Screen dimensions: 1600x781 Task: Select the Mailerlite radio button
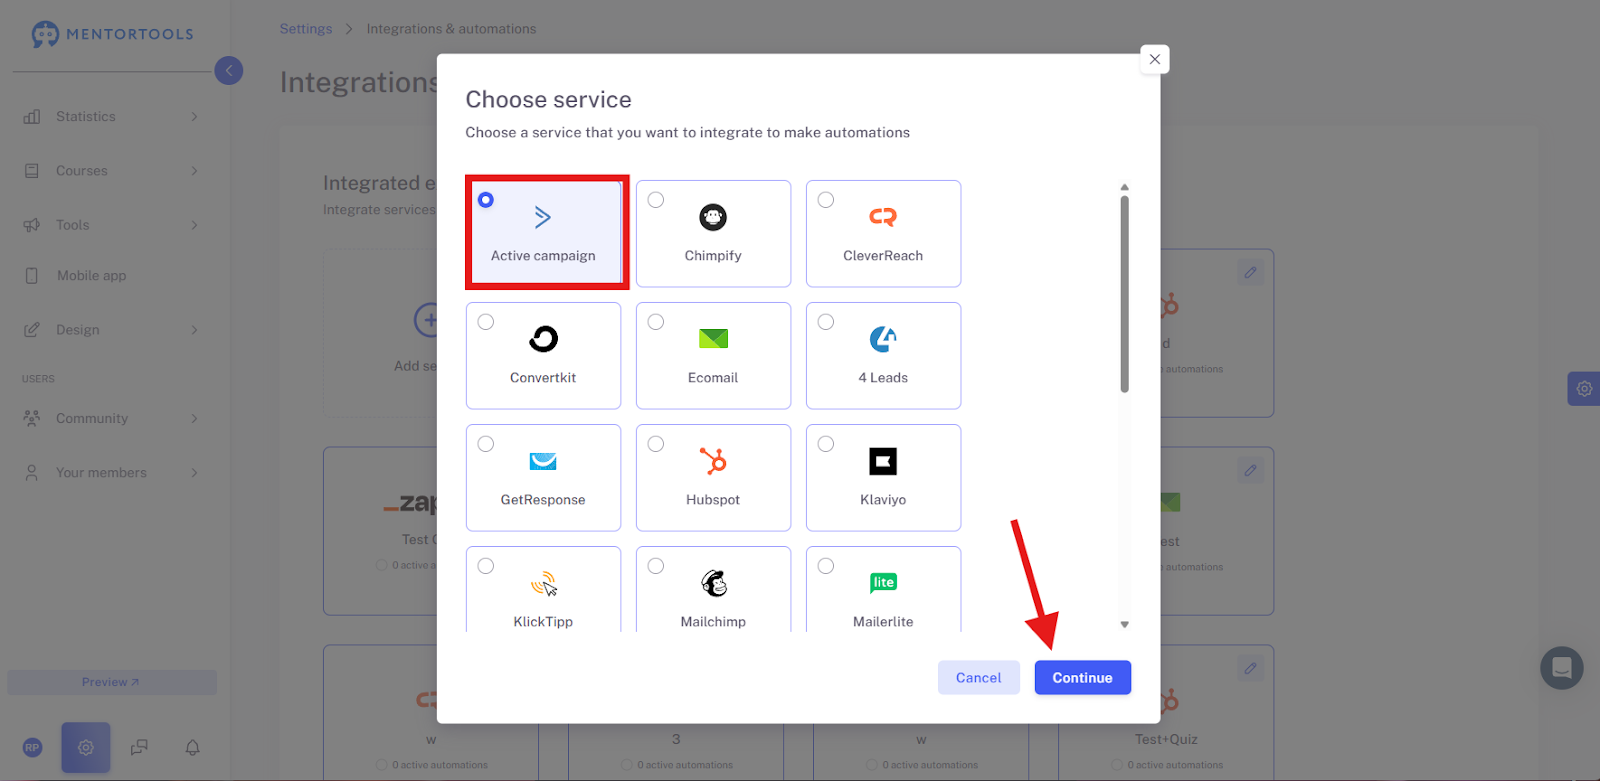pos(826,566)
